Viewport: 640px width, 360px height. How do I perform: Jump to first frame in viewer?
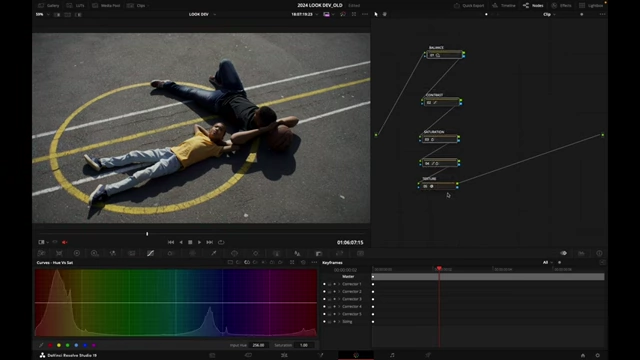pyautogui.click(x=171, y=242)
